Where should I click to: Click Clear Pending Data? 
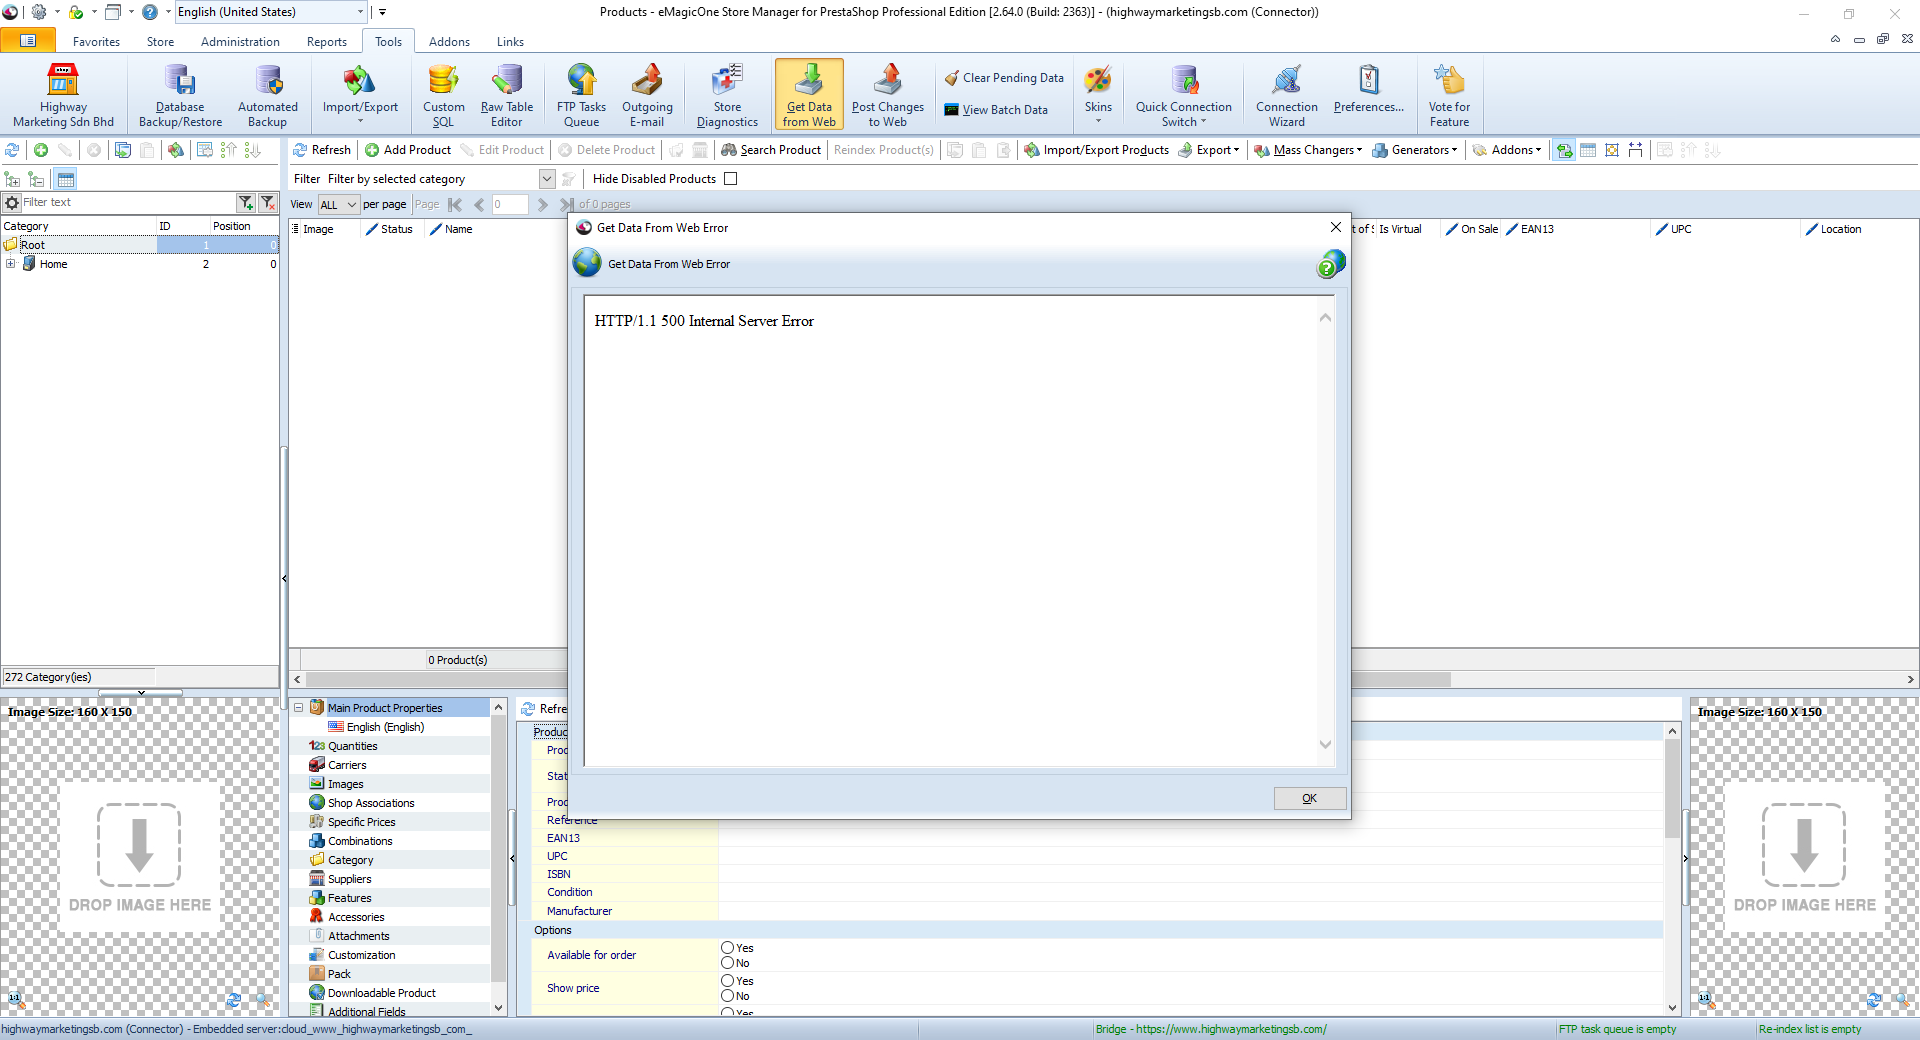(x=1004, y=78)
